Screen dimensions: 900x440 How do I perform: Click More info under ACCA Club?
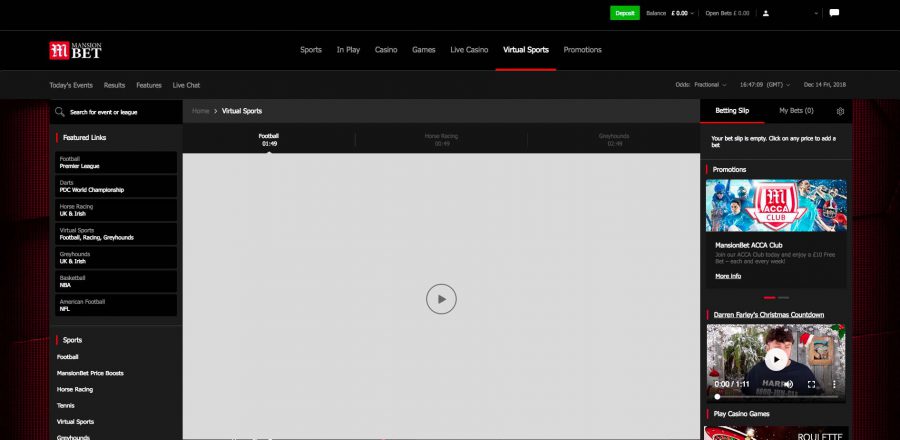728,276
